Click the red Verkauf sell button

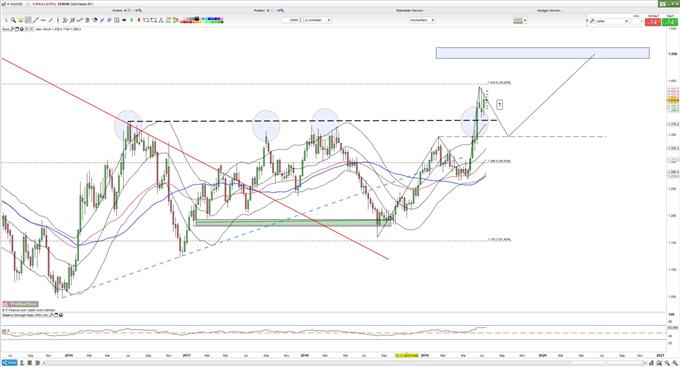[653, 21]
